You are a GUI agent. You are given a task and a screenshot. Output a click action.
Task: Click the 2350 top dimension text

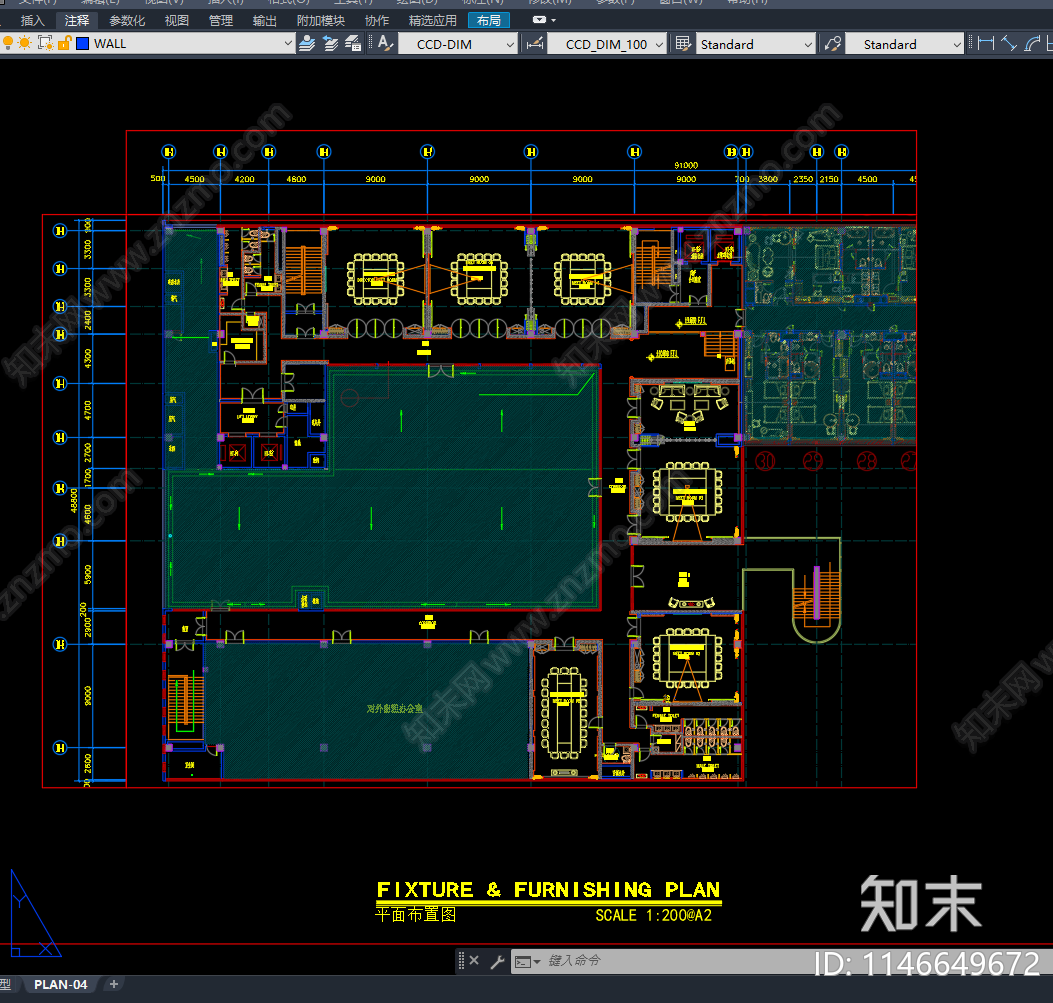[803, 179]
